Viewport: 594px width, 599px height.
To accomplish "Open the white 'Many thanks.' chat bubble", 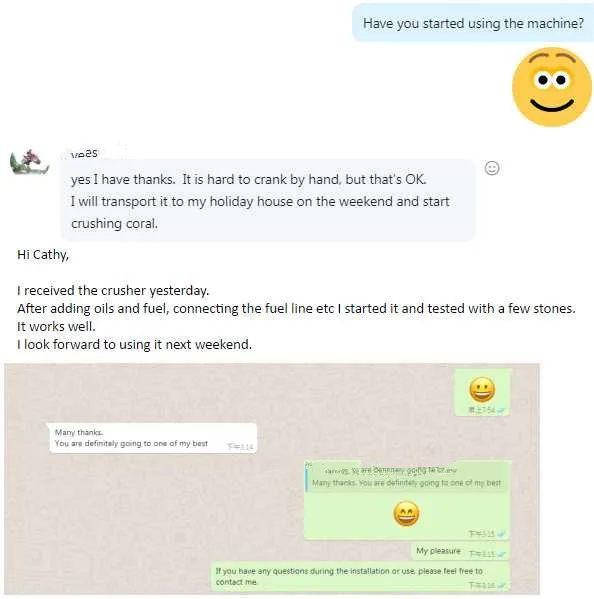I will tap(152, 438).
